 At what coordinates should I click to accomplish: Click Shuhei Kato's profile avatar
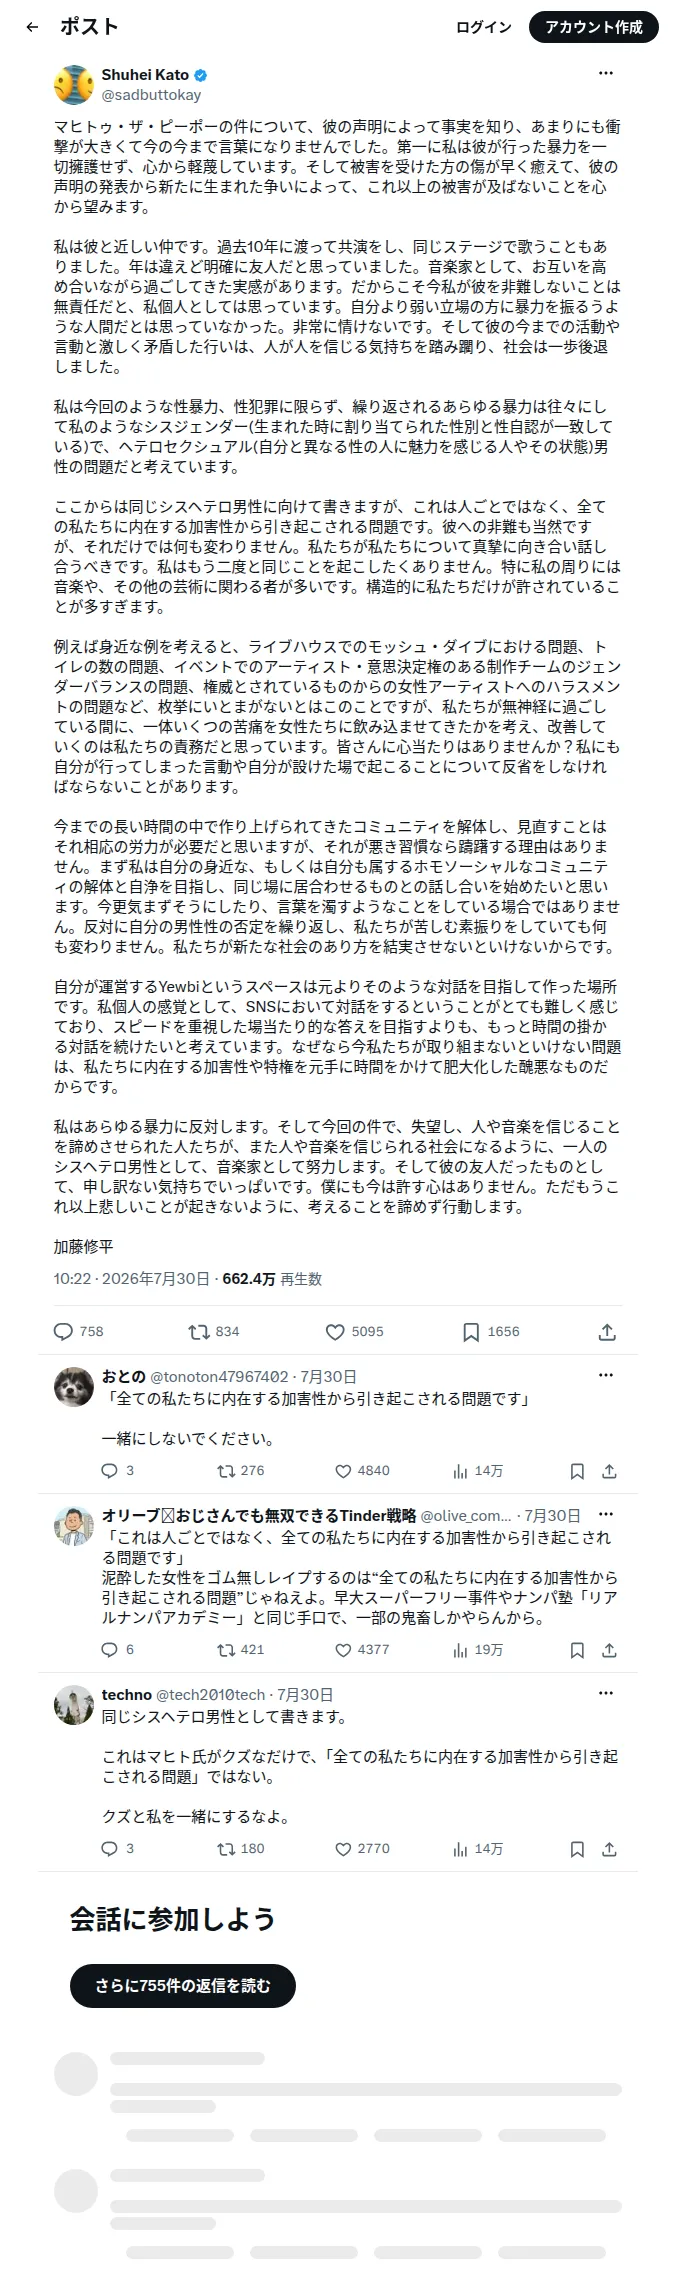[x=73, y=85]
